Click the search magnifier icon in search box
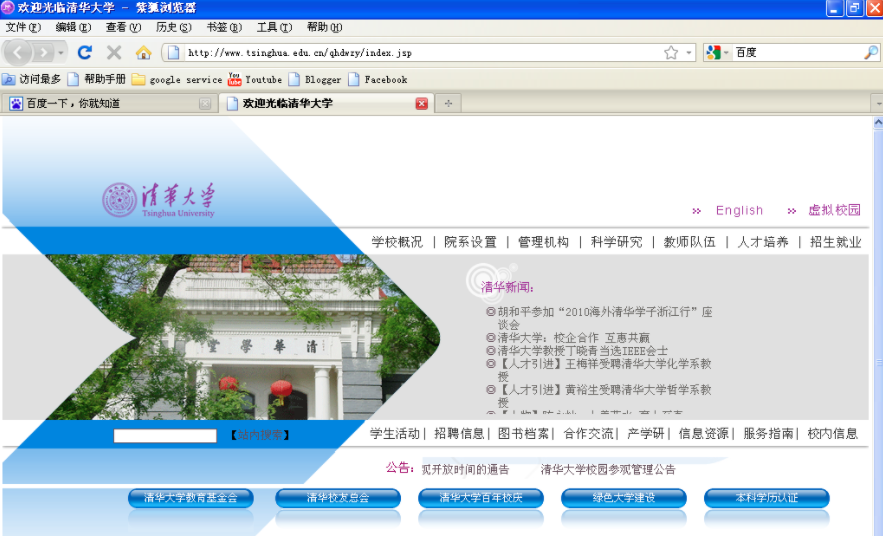The height and width of the screenshot is (536, 883). pyautogui.click(x=870, y=52)
